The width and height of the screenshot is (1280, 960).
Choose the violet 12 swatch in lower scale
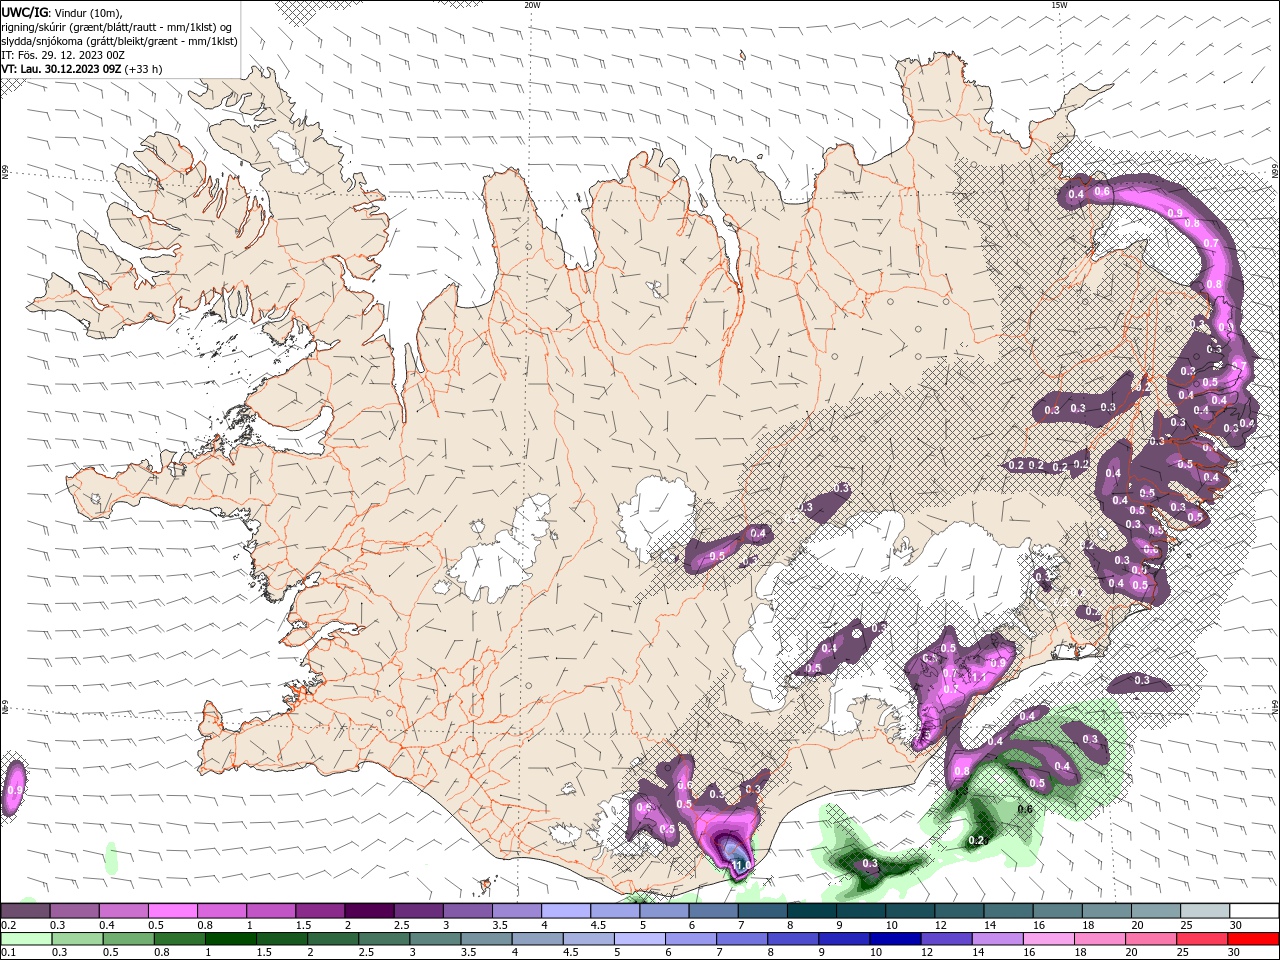click(x=945, y=939)
